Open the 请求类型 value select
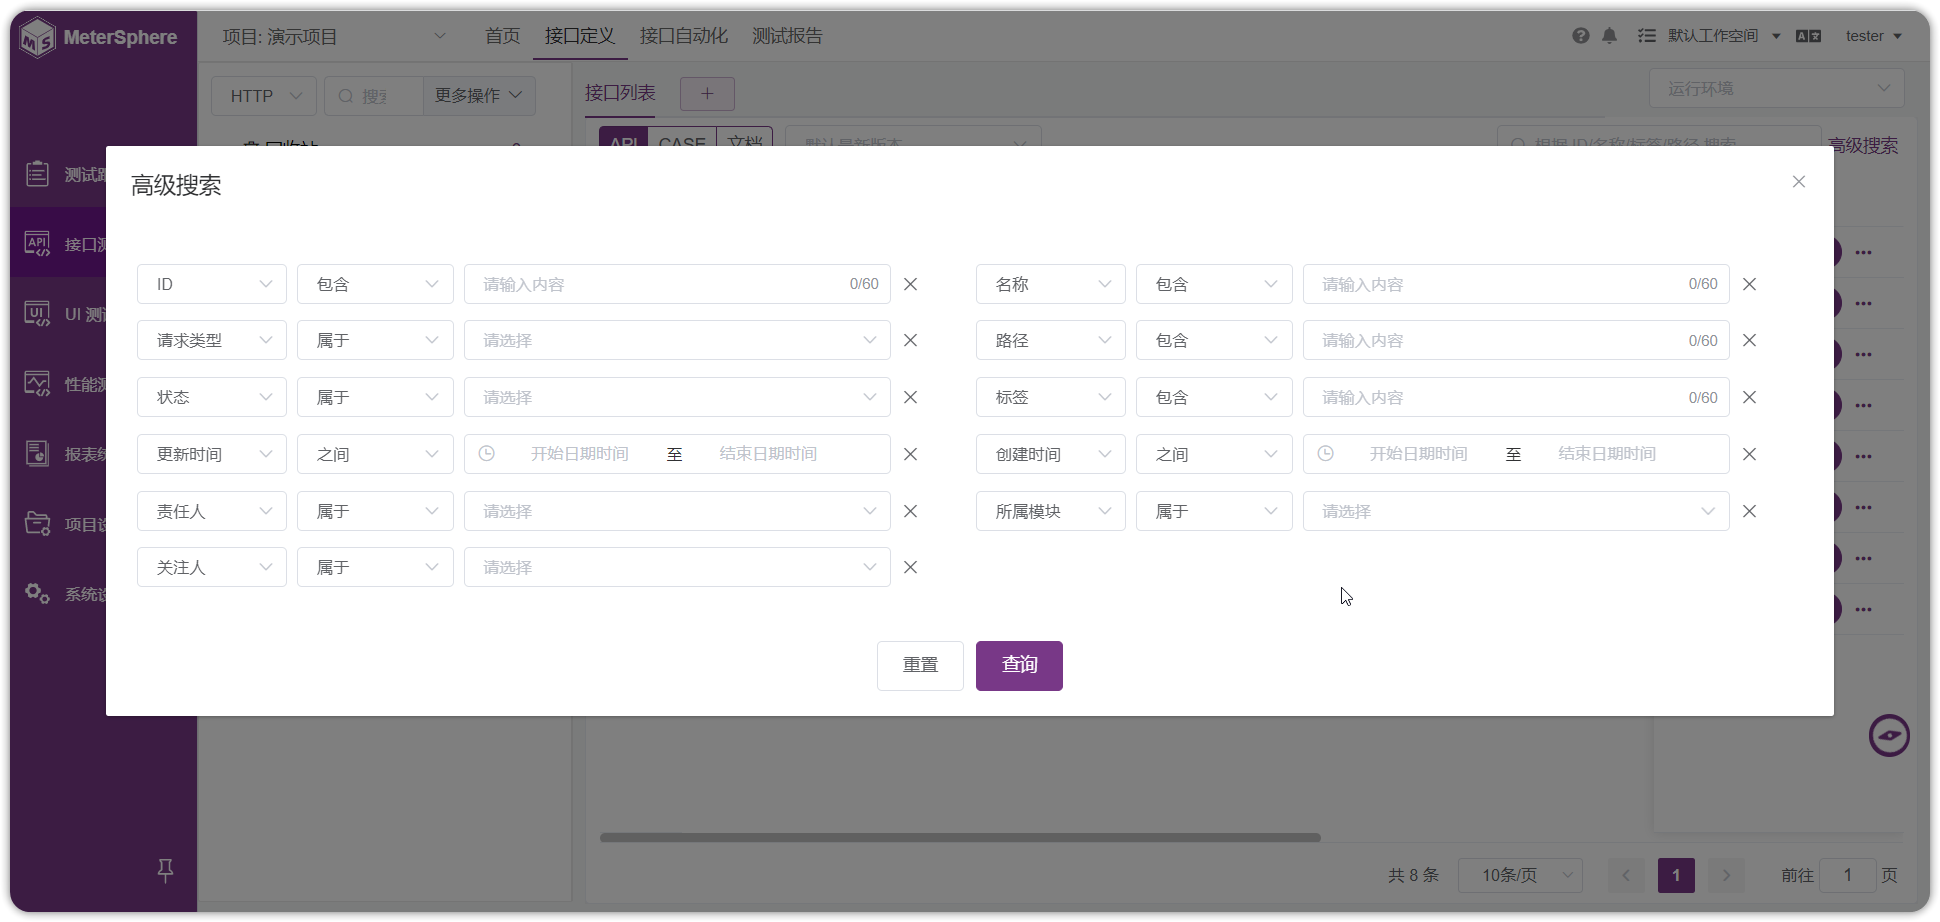The width and height of the screenshot is (1940, 922). pos(677,340)
